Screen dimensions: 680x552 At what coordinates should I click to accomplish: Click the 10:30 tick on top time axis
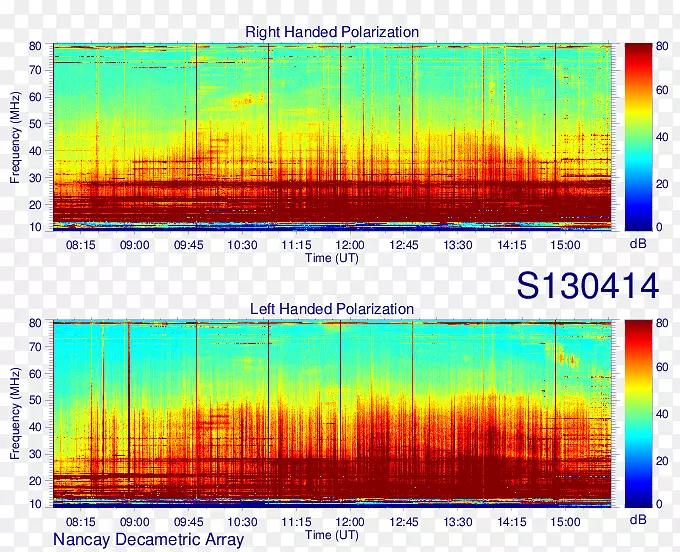point(242,245)
